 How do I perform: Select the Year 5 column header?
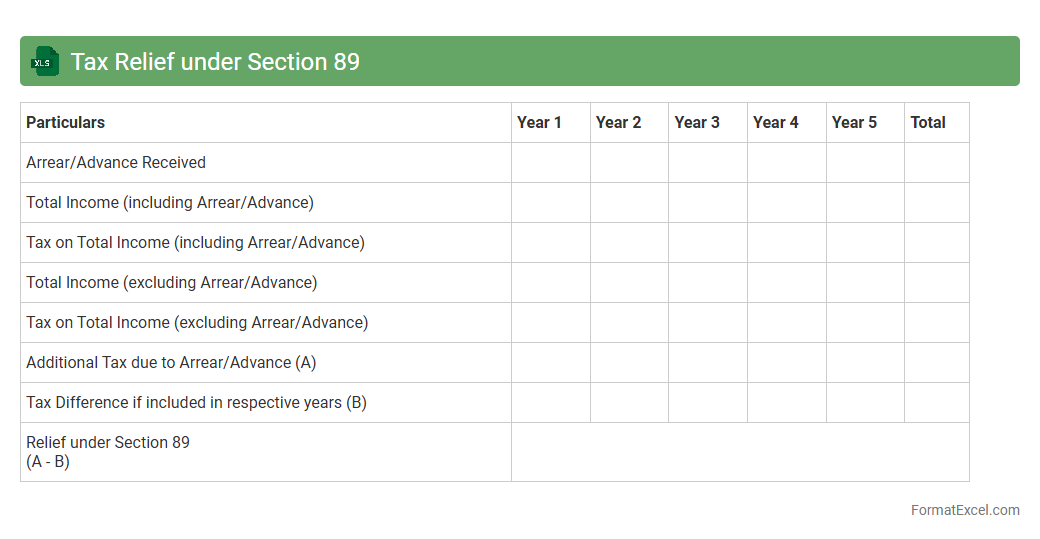pos(854,122)
